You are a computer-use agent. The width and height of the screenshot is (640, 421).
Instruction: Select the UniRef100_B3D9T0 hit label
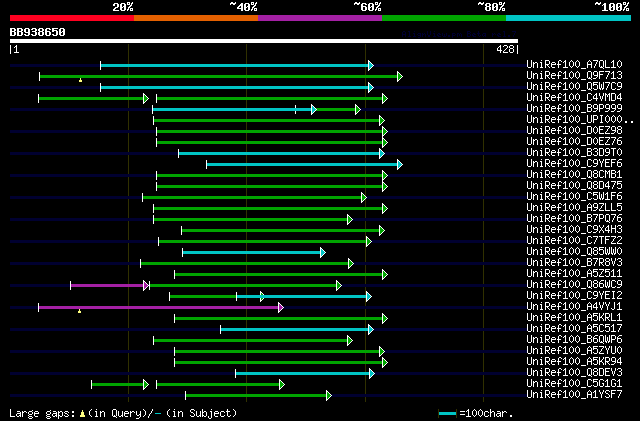click(x=574, y=152)
